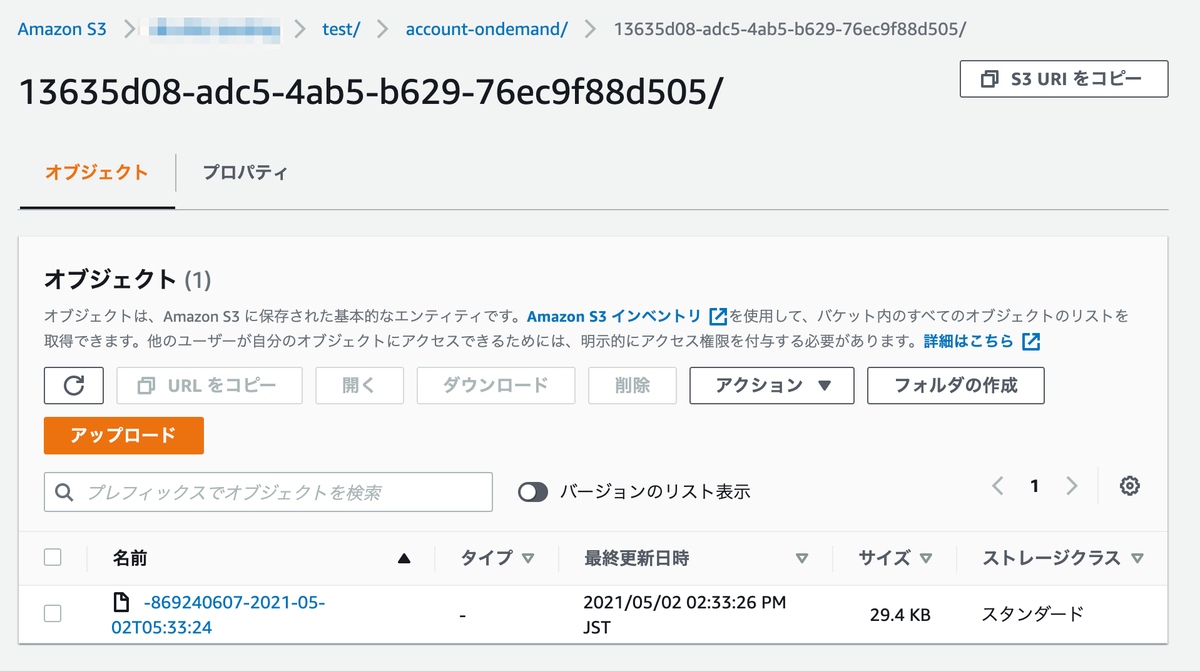Navigate to account-ondemand/ breadcrumb folder
This screenshot has width=1200, height=671.
pyautogui.click(x=487, y=29)
